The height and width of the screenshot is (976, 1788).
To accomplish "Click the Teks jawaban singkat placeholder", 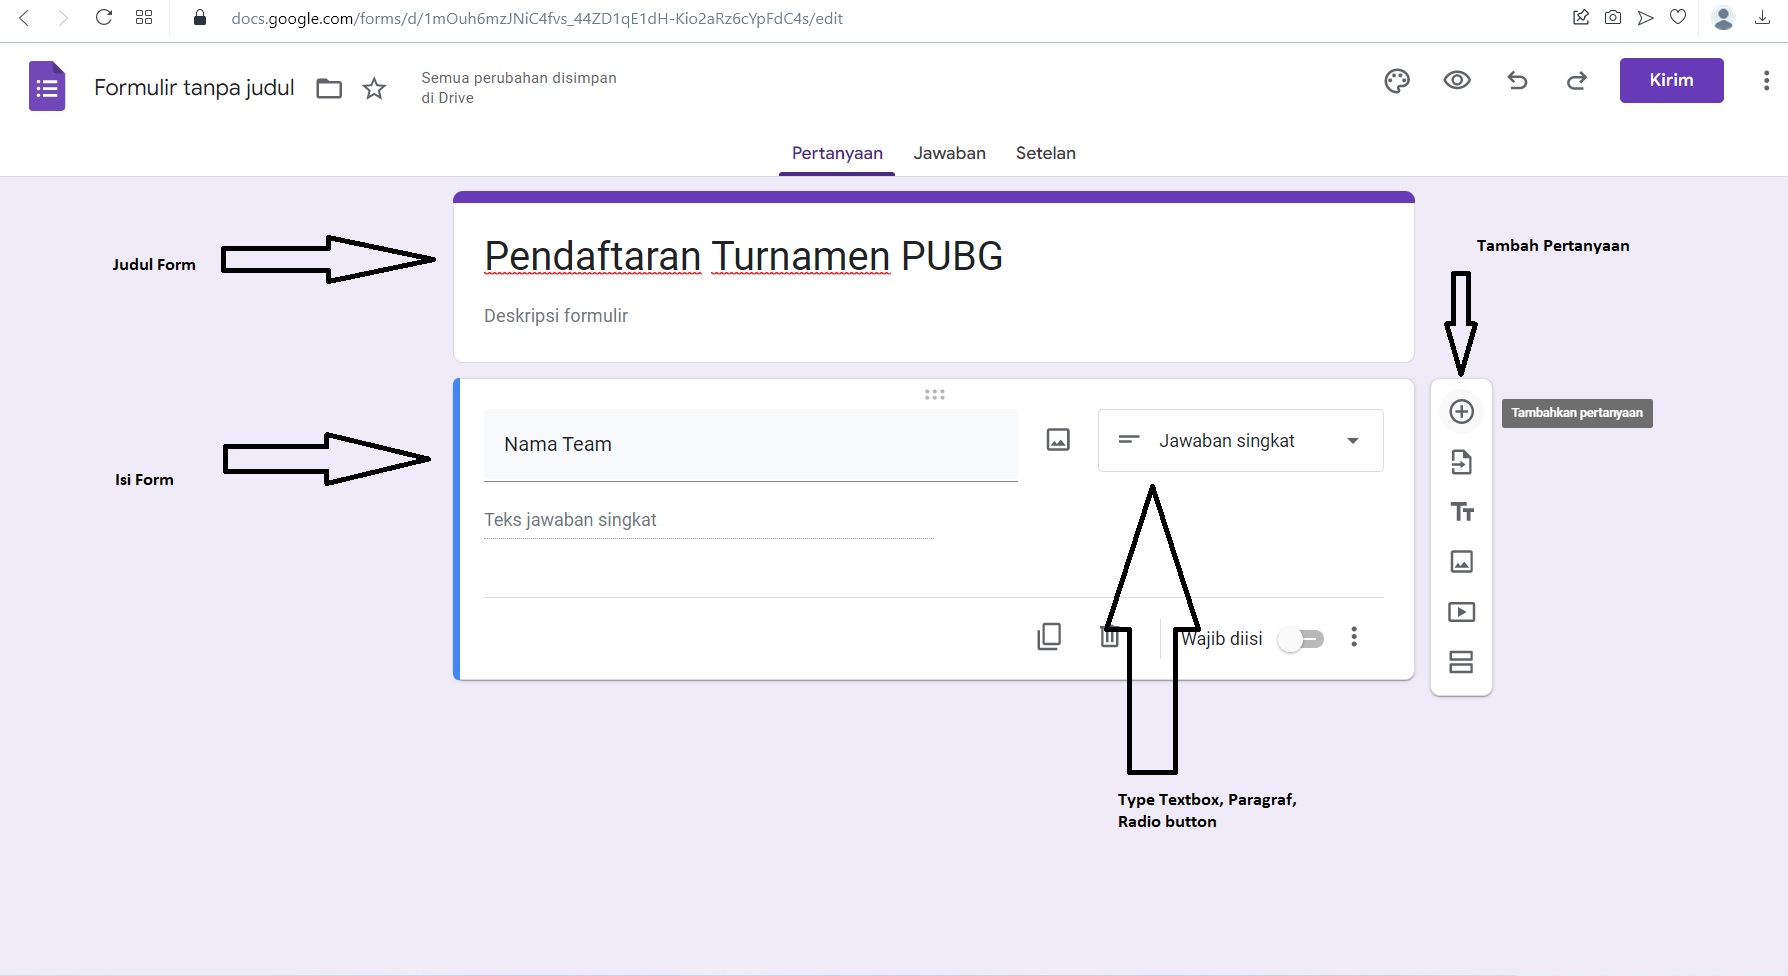I will pos(570,520).
